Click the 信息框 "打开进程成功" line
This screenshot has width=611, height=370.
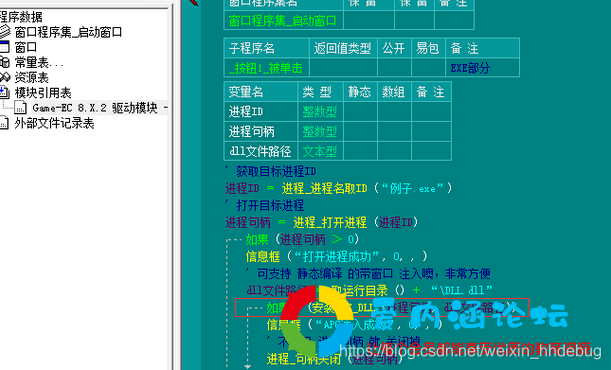coord(336,256)
